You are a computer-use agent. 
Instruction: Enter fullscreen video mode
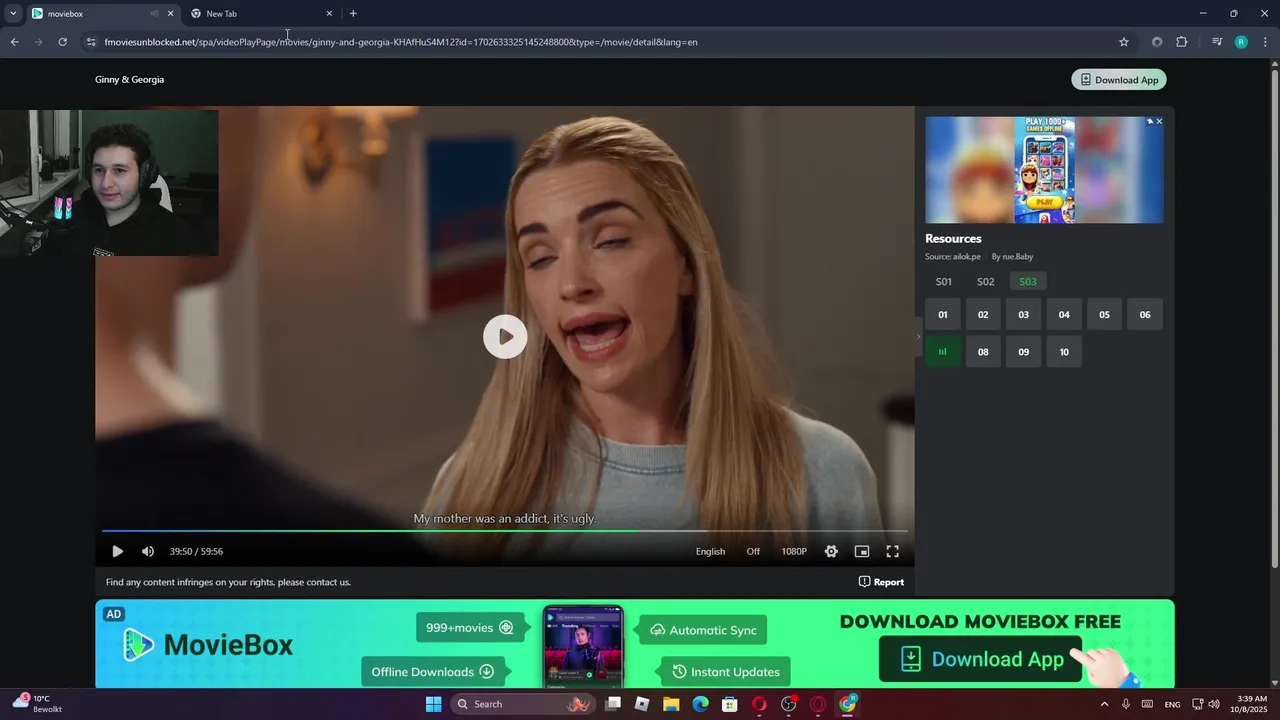click(893, 551)
